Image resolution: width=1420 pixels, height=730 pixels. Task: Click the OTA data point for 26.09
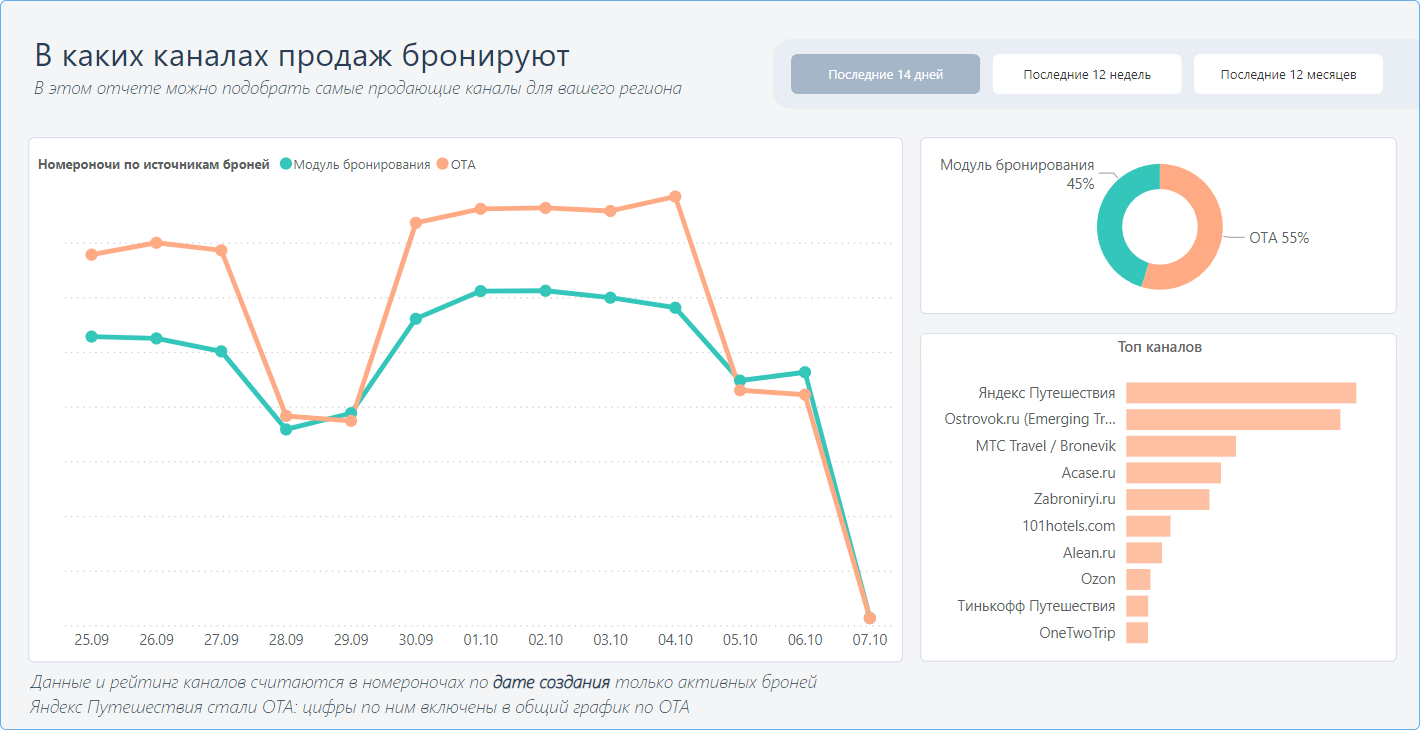pos(157,243)
